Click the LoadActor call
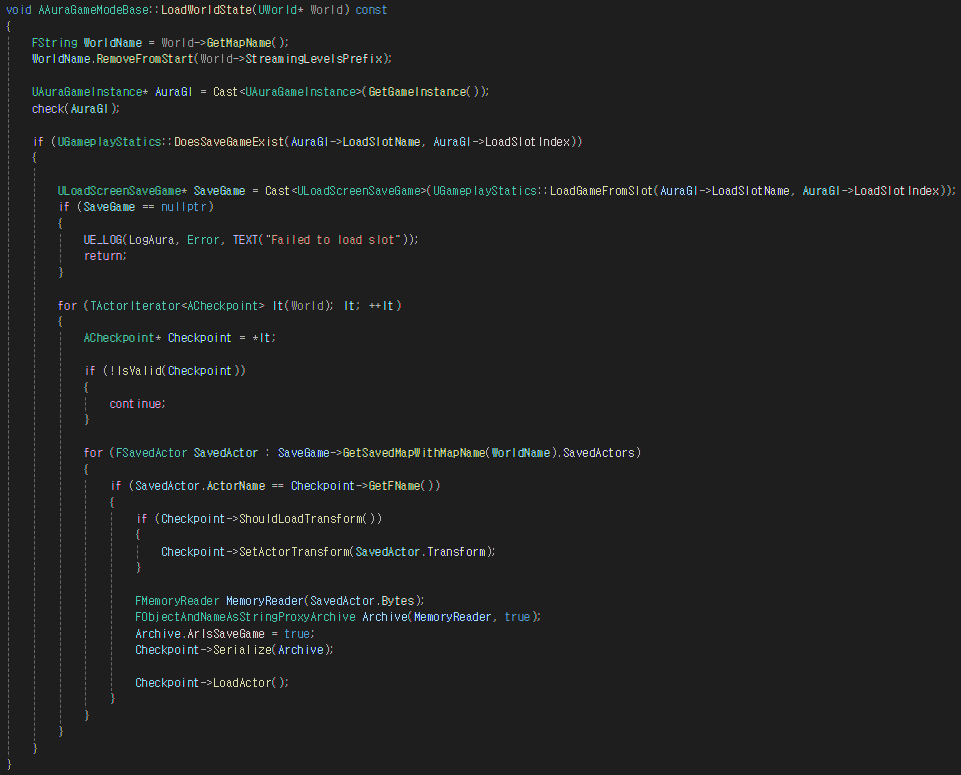Viewport: 961px width, 775px height. (242, 683)
